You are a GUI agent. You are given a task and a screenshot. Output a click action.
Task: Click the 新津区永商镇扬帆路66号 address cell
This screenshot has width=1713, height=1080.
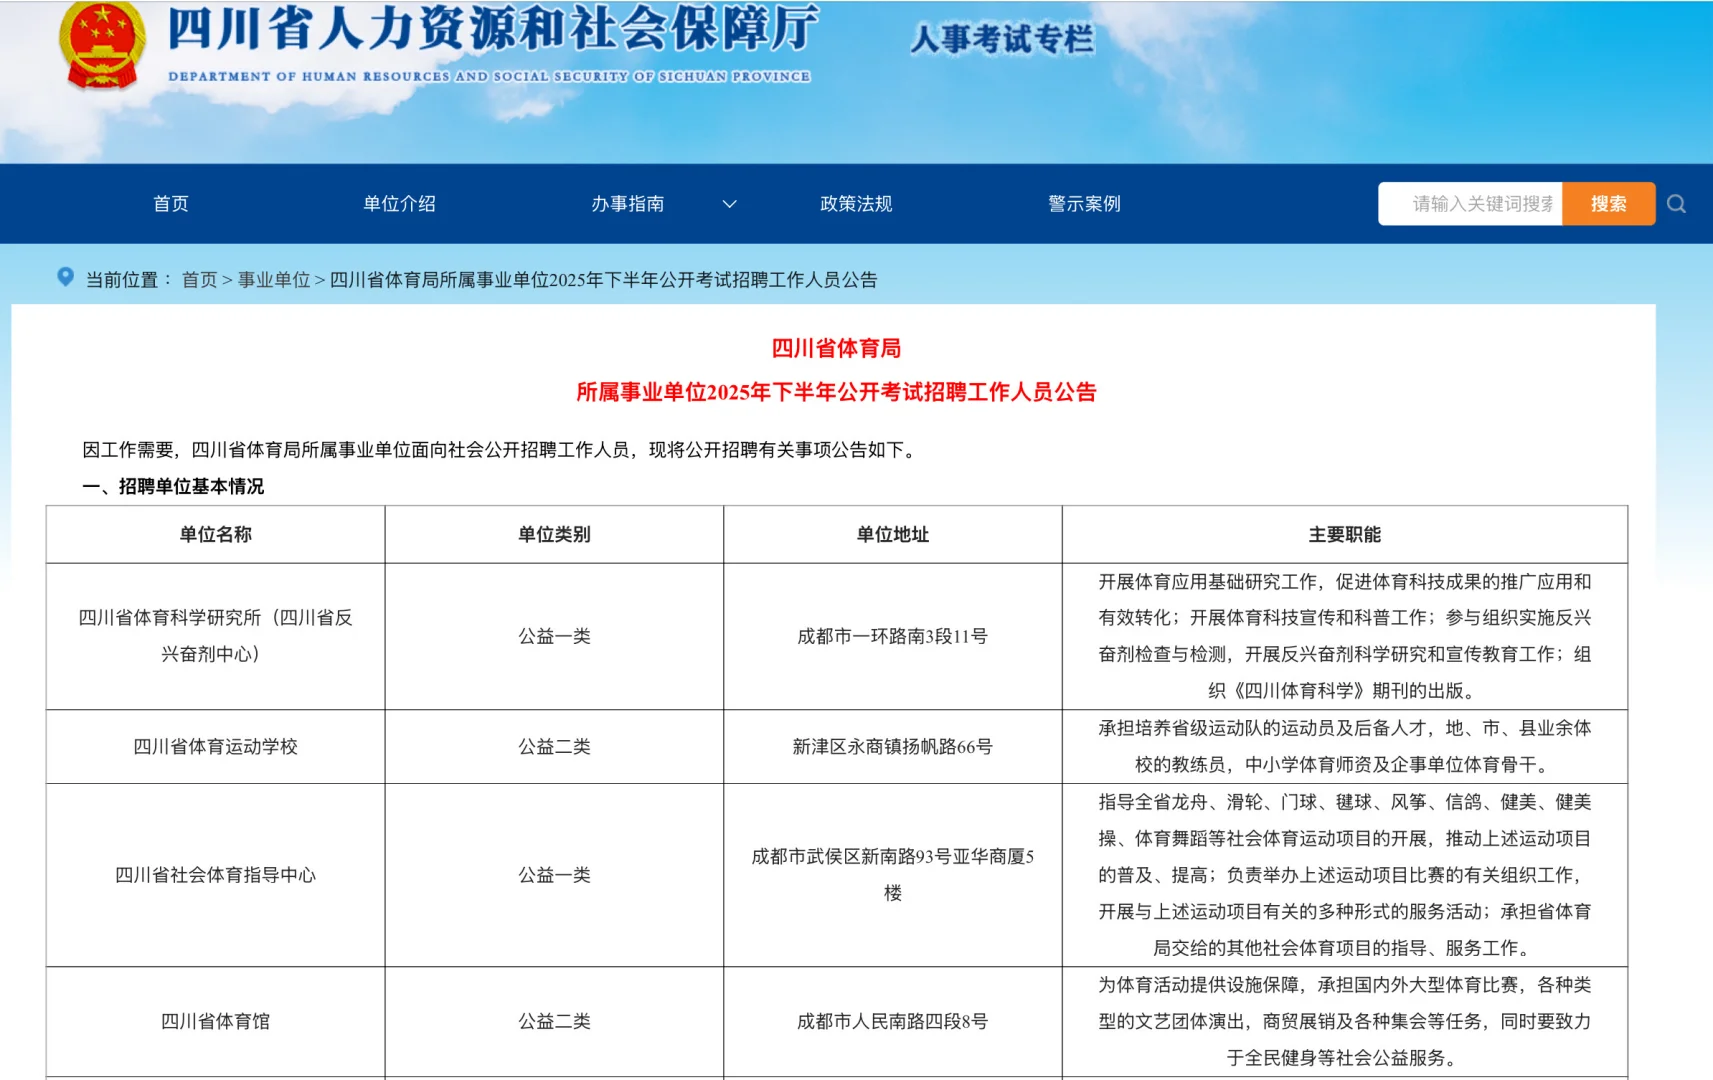click(892, 747)
